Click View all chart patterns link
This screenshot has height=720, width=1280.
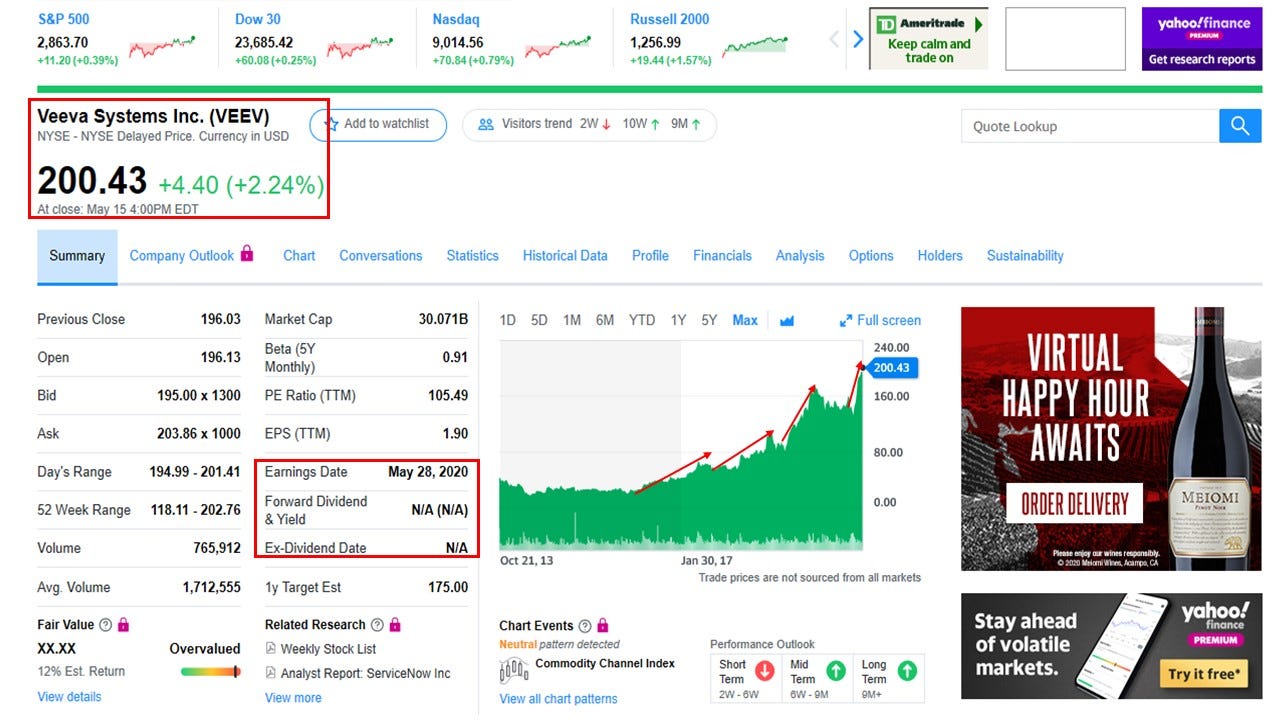pyautogui.click(x=558, y=699)
